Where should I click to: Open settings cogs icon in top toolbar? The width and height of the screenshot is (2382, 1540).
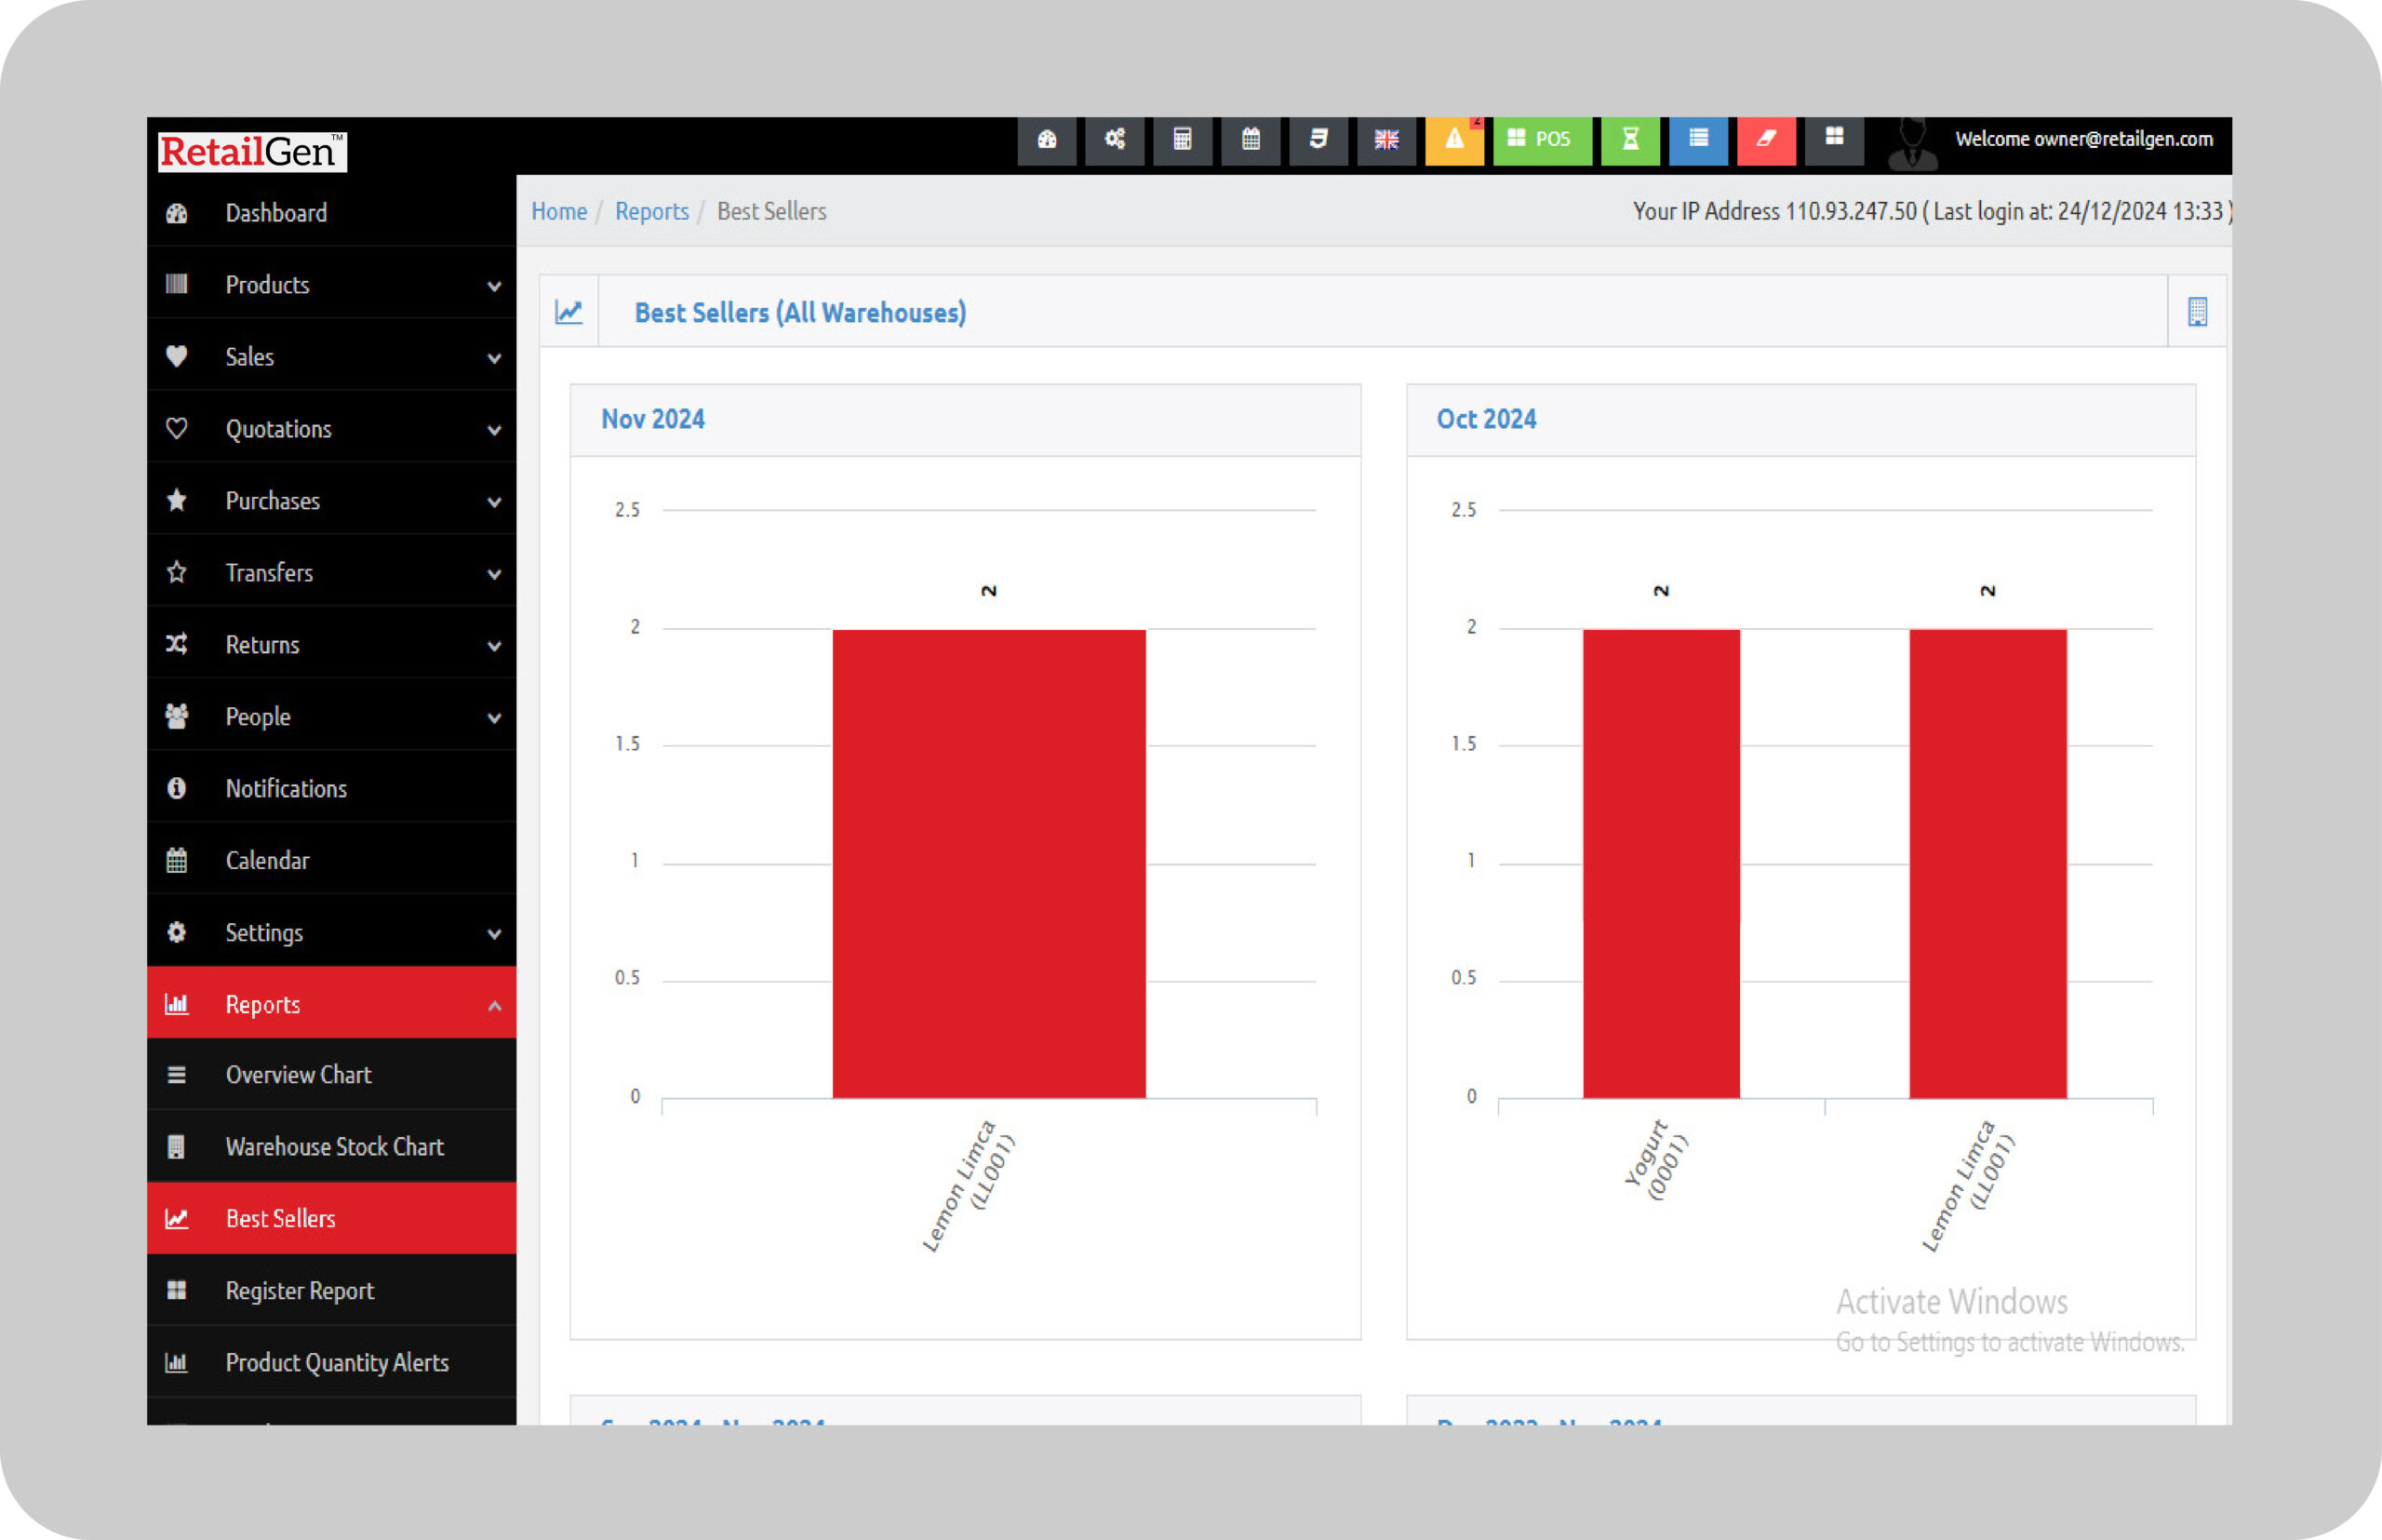tap(1114, 139)
